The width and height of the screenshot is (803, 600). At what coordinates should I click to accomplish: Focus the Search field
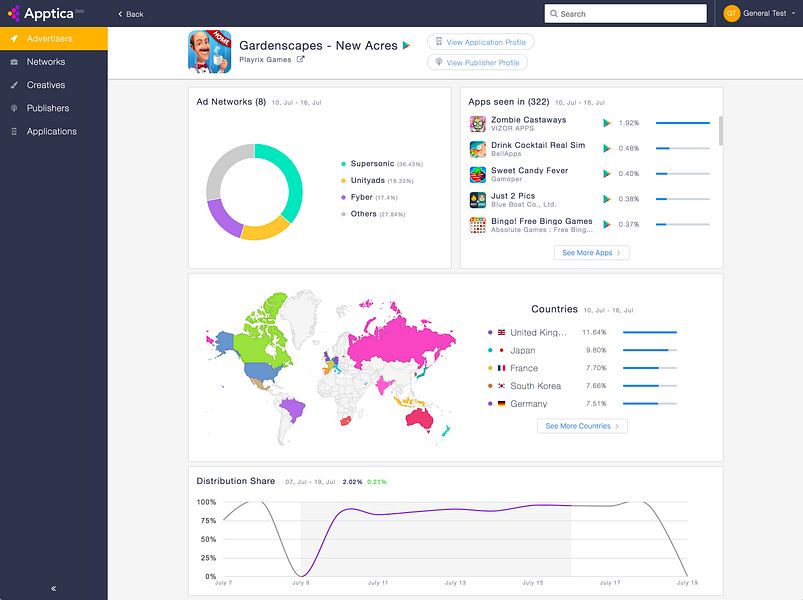(x=625, y=14)
